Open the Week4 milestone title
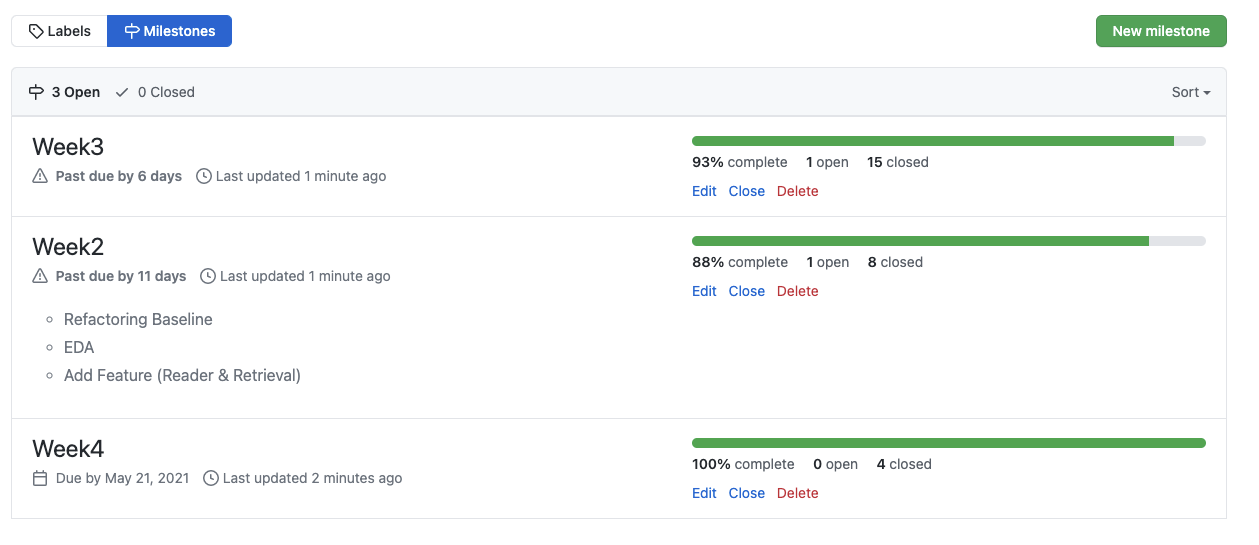The height and width of the screenshot is (545, 1259). 68,449
